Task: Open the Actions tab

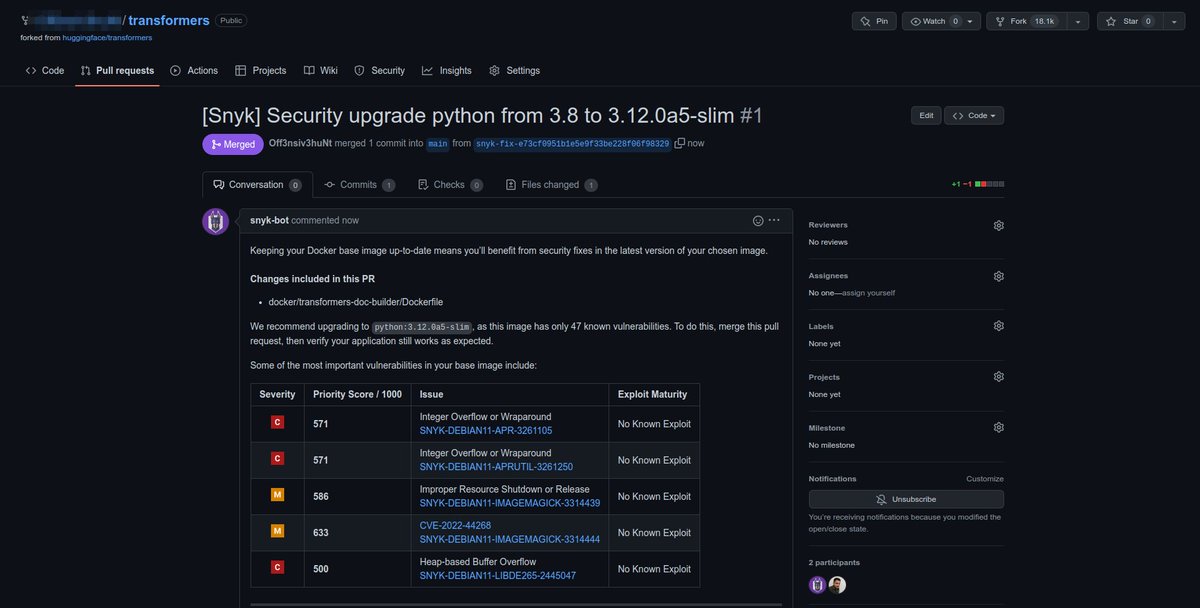Action: pyautogui.click(x=194, y=71)
